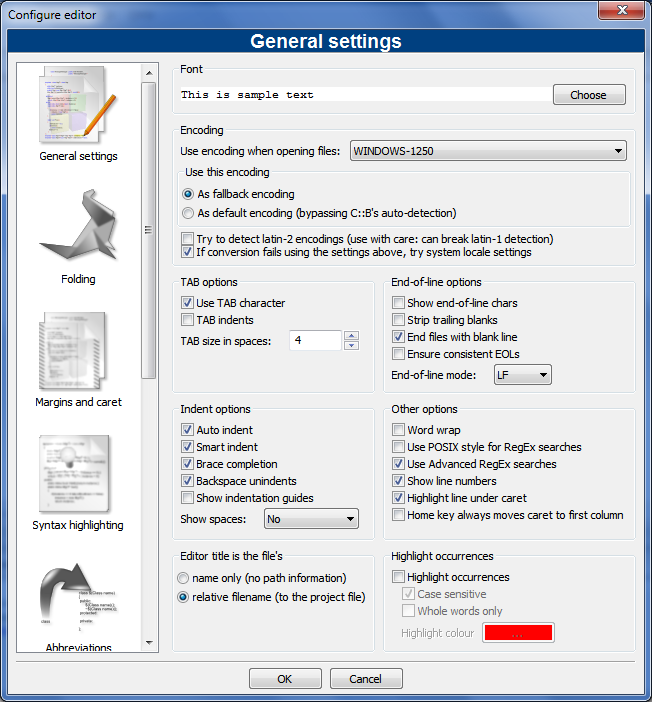The image size is (652, 702).
Task: Toggle Show indentation guides checkbox
Action: (187, 498)
